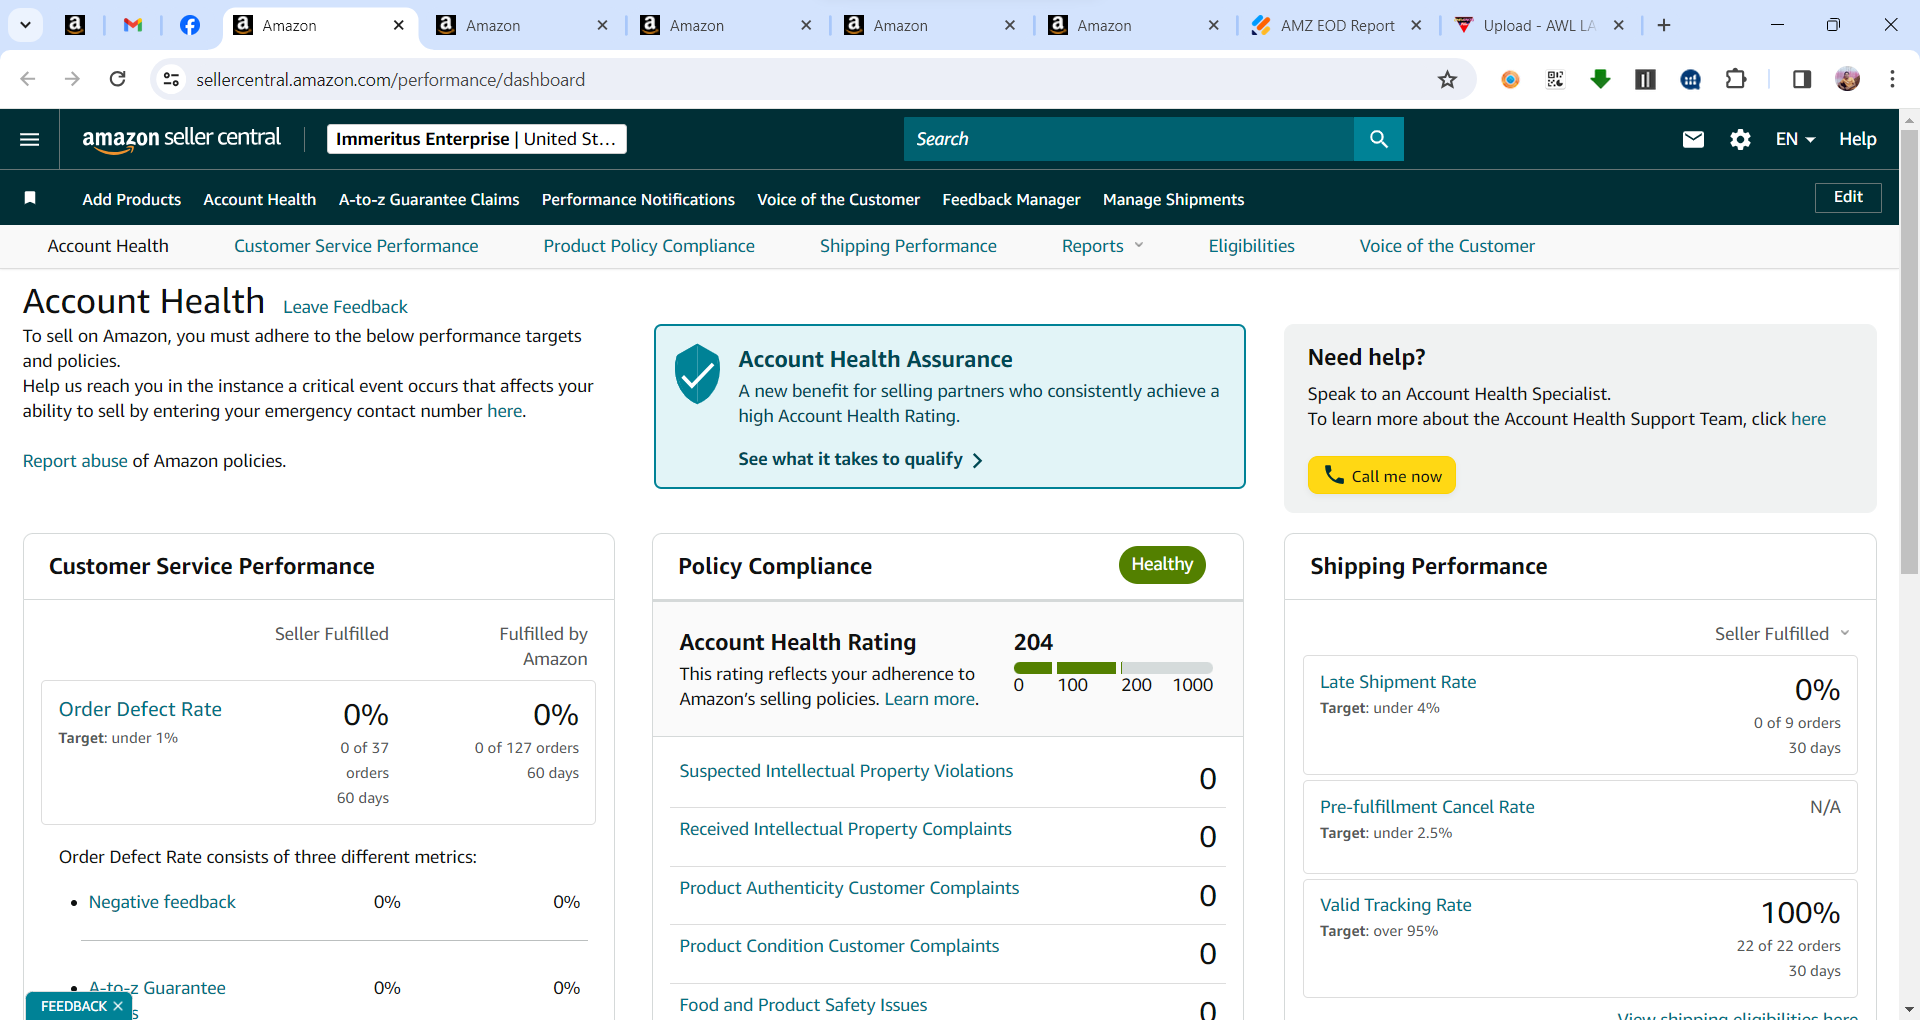
Task: Open the EN language dropdown
Action: click(1795, 139)
